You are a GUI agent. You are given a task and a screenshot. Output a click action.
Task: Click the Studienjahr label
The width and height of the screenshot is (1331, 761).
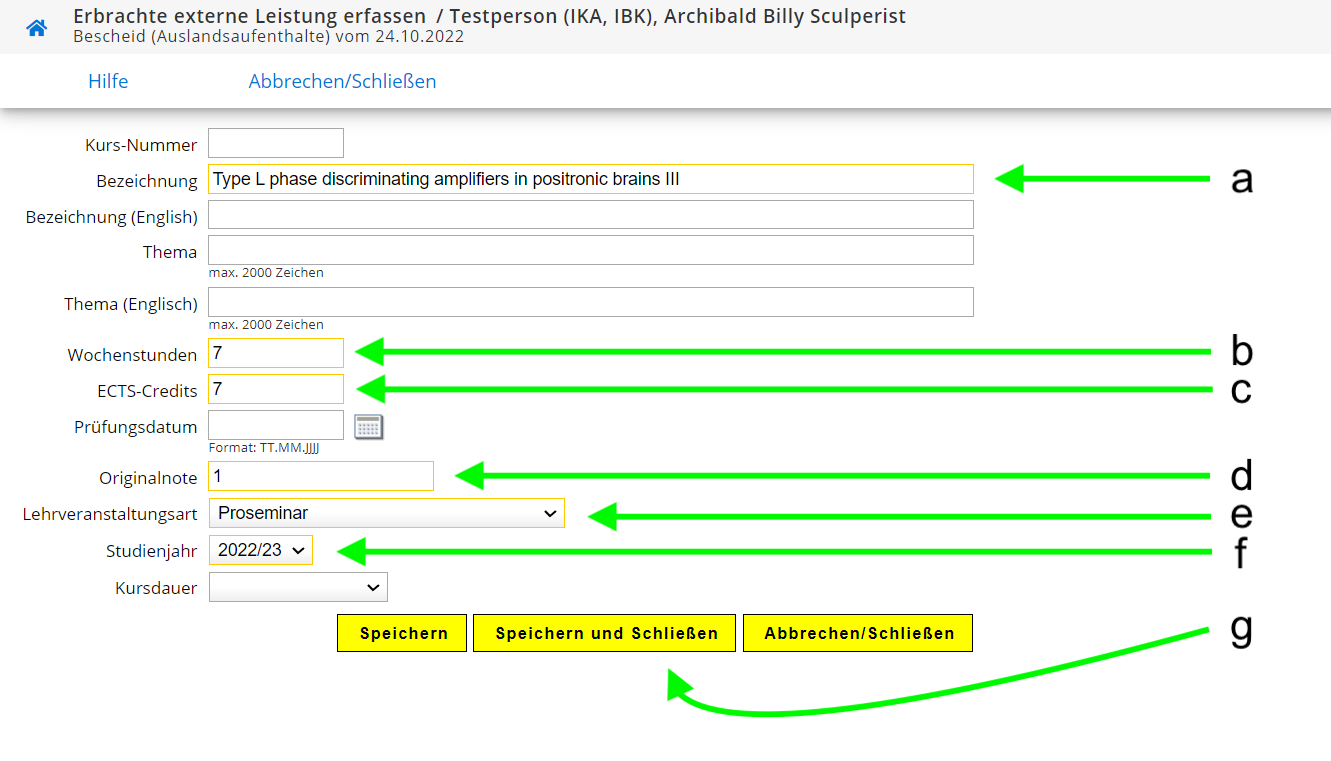coord(152,551)
